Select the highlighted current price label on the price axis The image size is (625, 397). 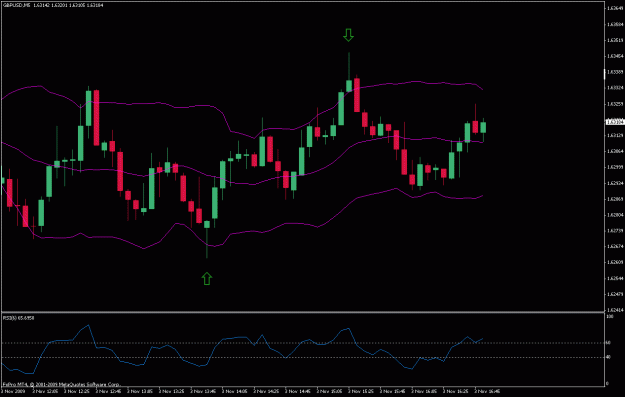pyautogui.click(x=615, y=122)
